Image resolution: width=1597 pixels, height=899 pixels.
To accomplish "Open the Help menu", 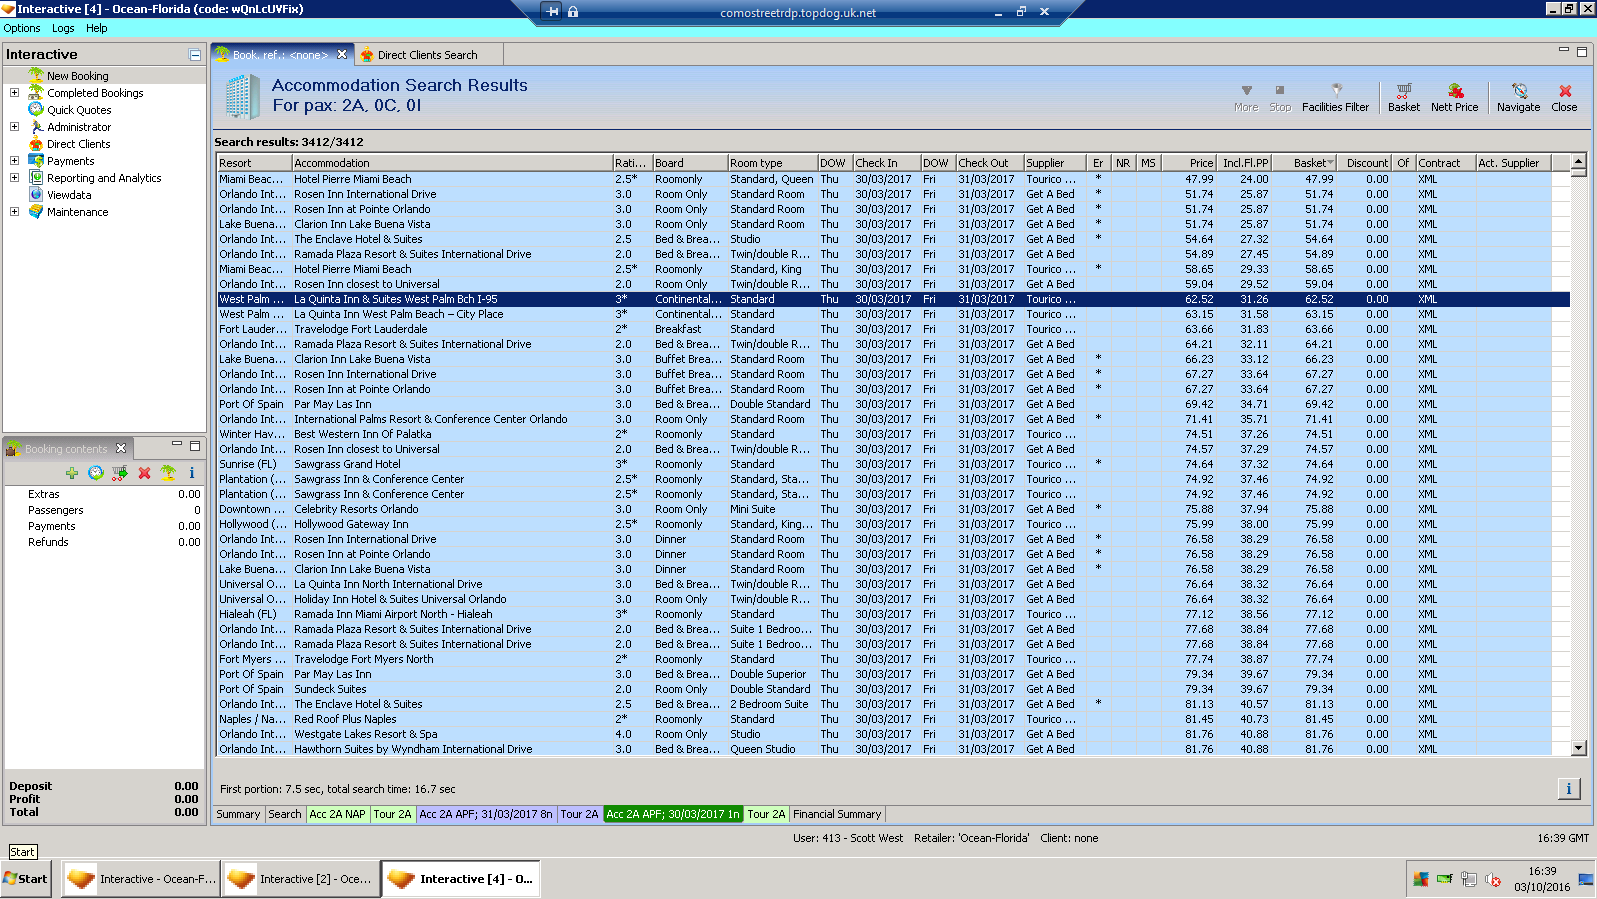I will (x=96, y=28).
